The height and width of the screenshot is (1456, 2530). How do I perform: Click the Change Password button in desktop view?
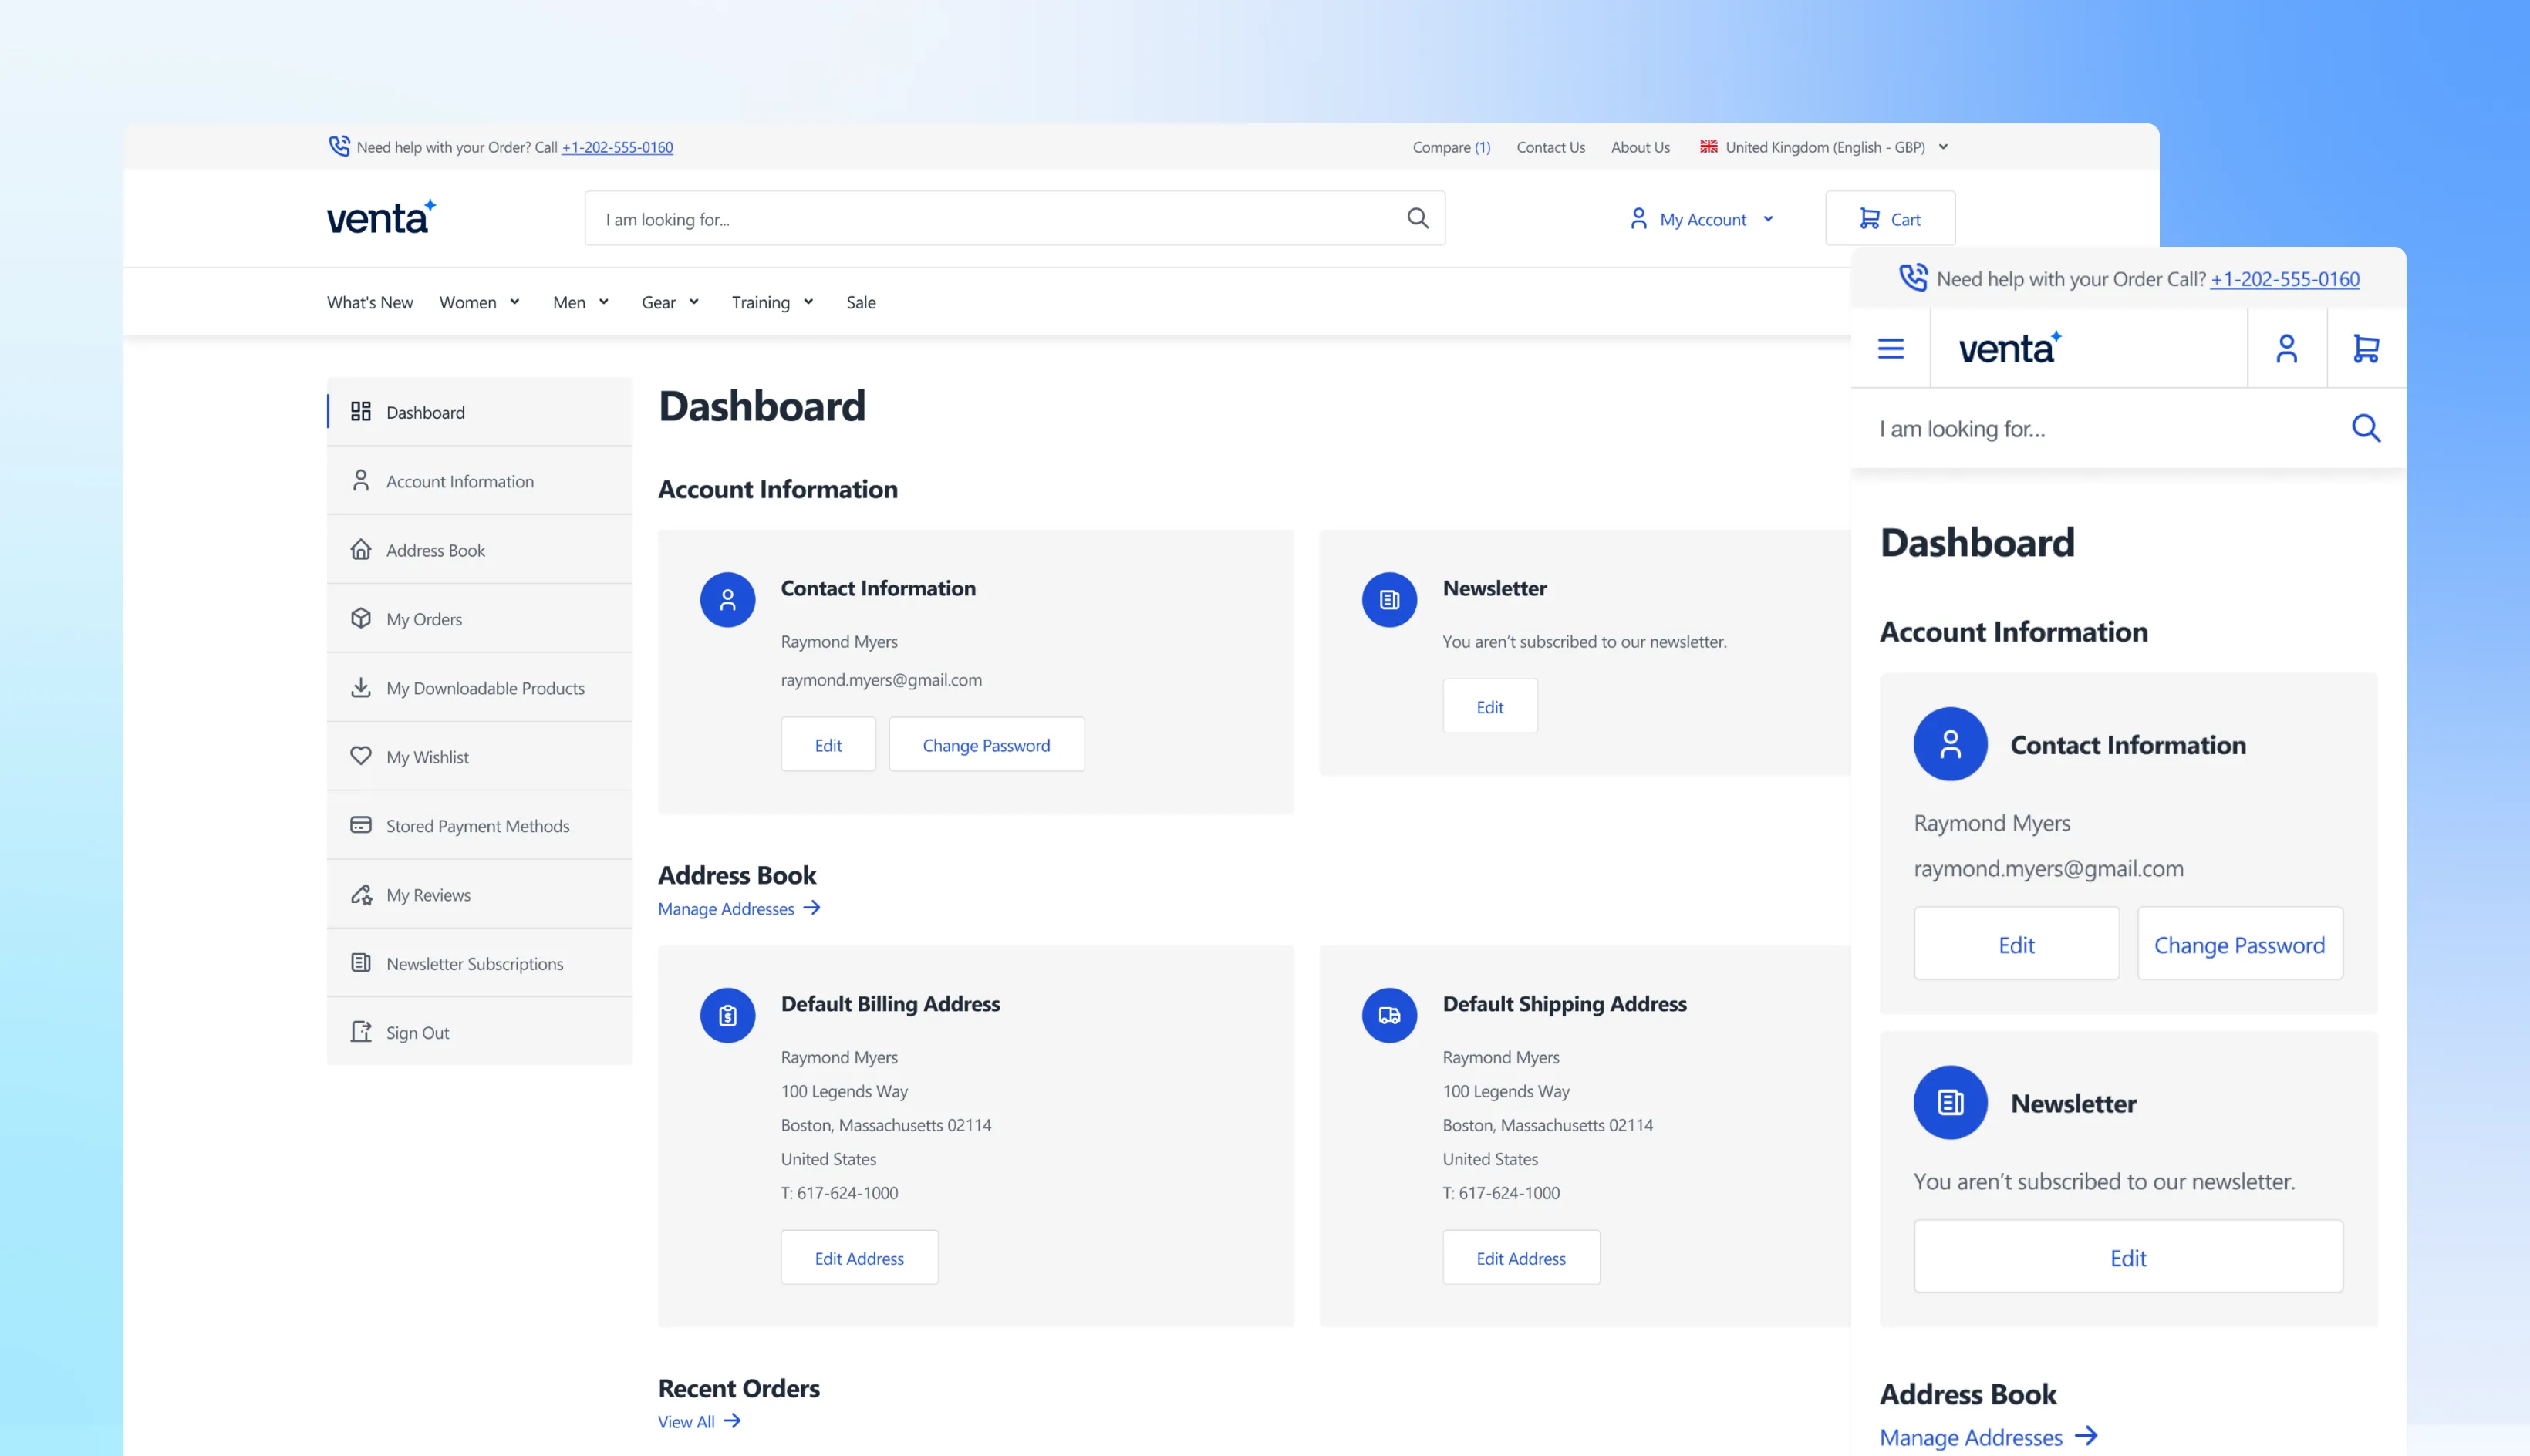coord(986,745)
